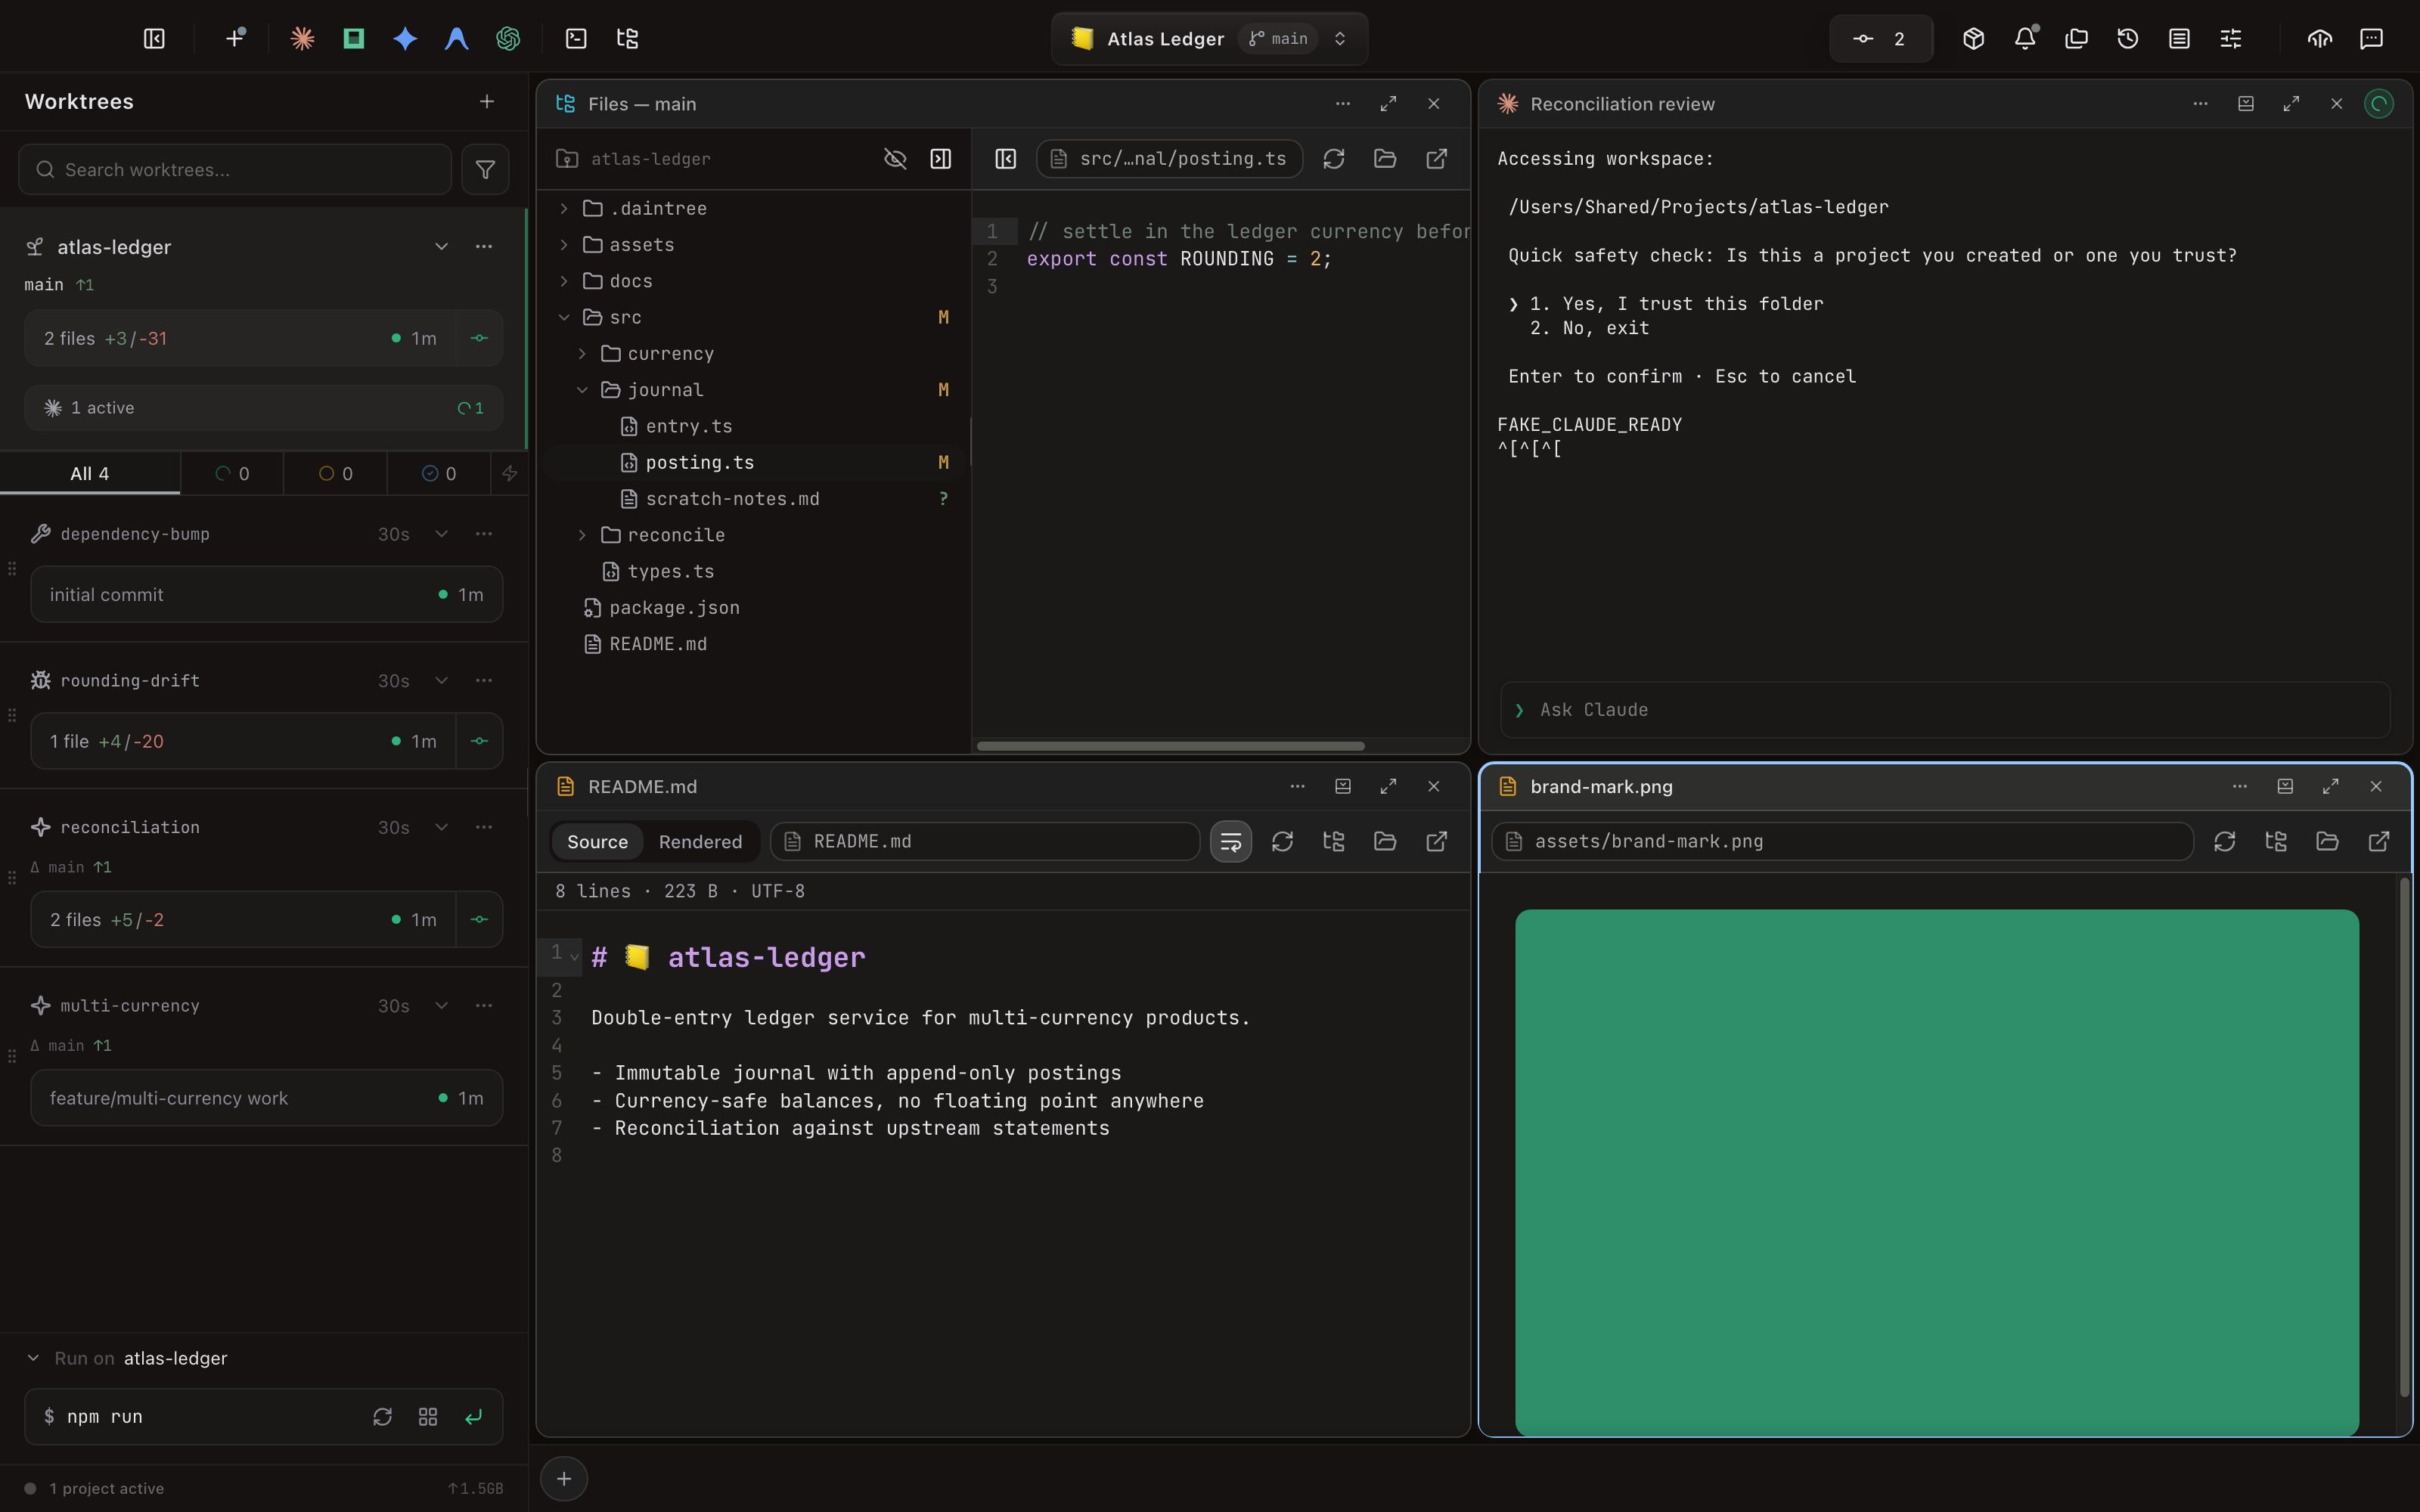
Task: Collapse Run on atlas-ledger section
Action: [33, 1358]
